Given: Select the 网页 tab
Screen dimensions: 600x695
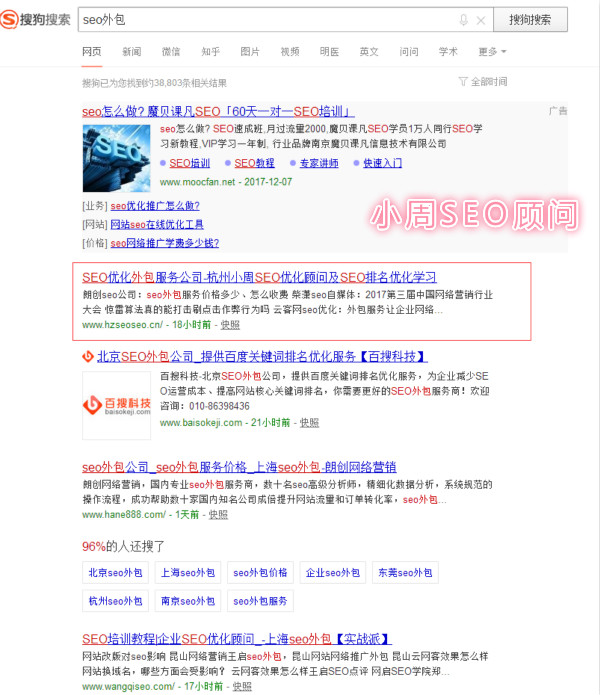Looking at the screenshot, I should [x=92, y=51].
